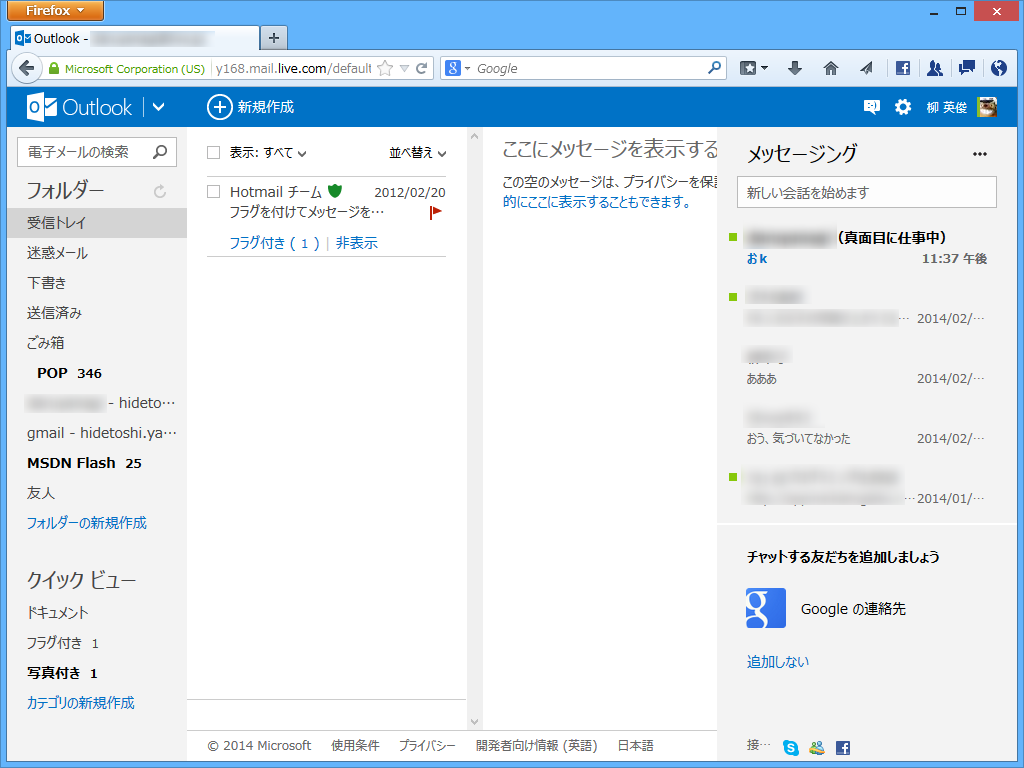Viewport: 1024px width, 768px height.
Task: Click the Skype icon at the bottom
Action: 790,747
